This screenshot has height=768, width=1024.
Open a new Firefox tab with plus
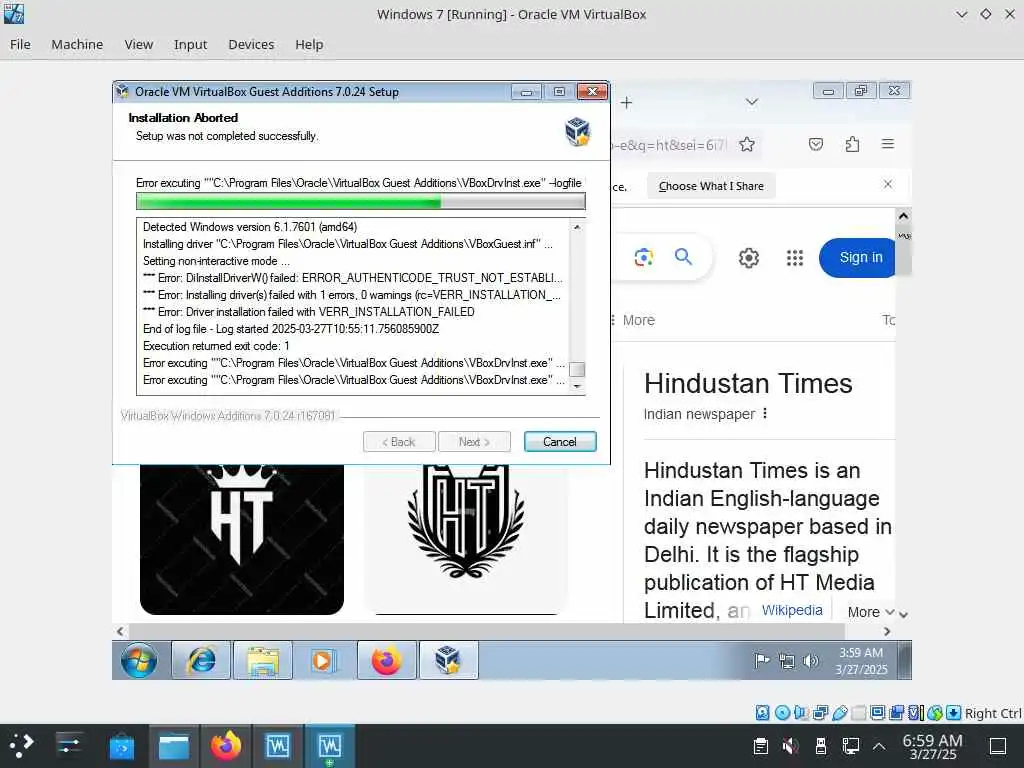click(626, 103)
